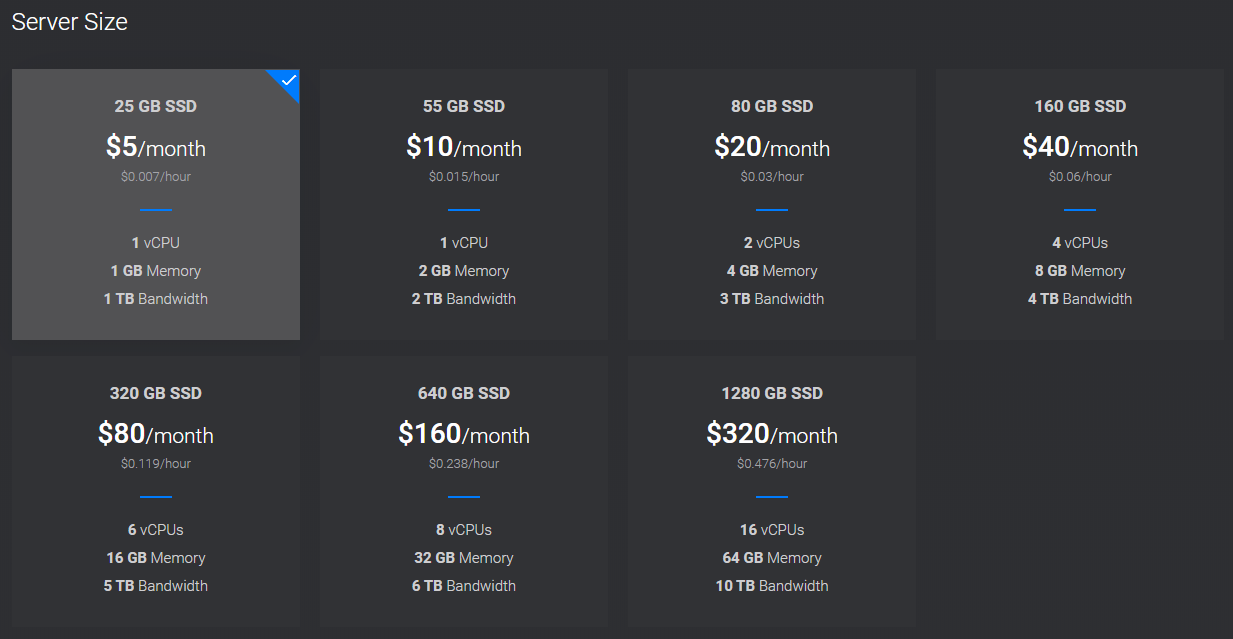Pick the 160 GB SSD $40/month plan
This screenshot has height=639, width=1233.
pyautogui.click(x=1079, y=204)
